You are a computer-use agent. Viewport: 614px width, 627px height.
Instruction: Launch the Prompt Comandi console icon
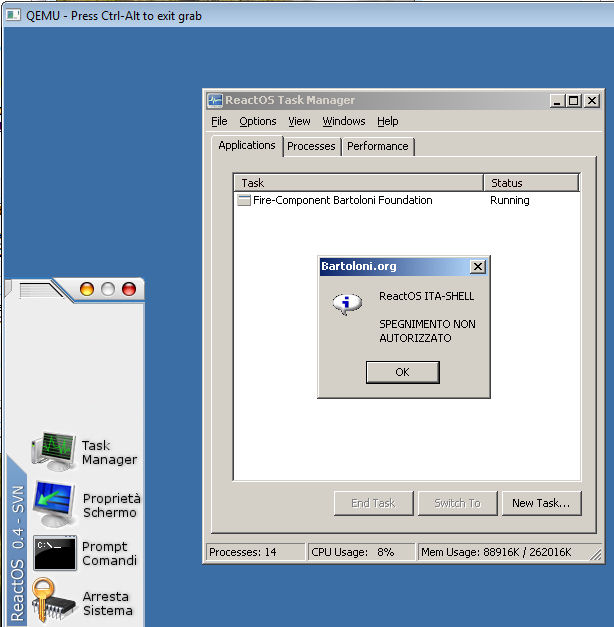pos(55,553)
